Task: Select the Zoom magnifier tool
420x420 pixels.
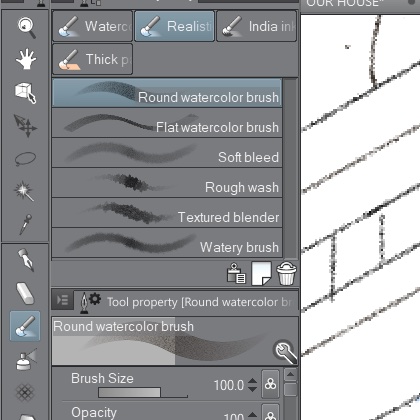Action: [26, 27]
